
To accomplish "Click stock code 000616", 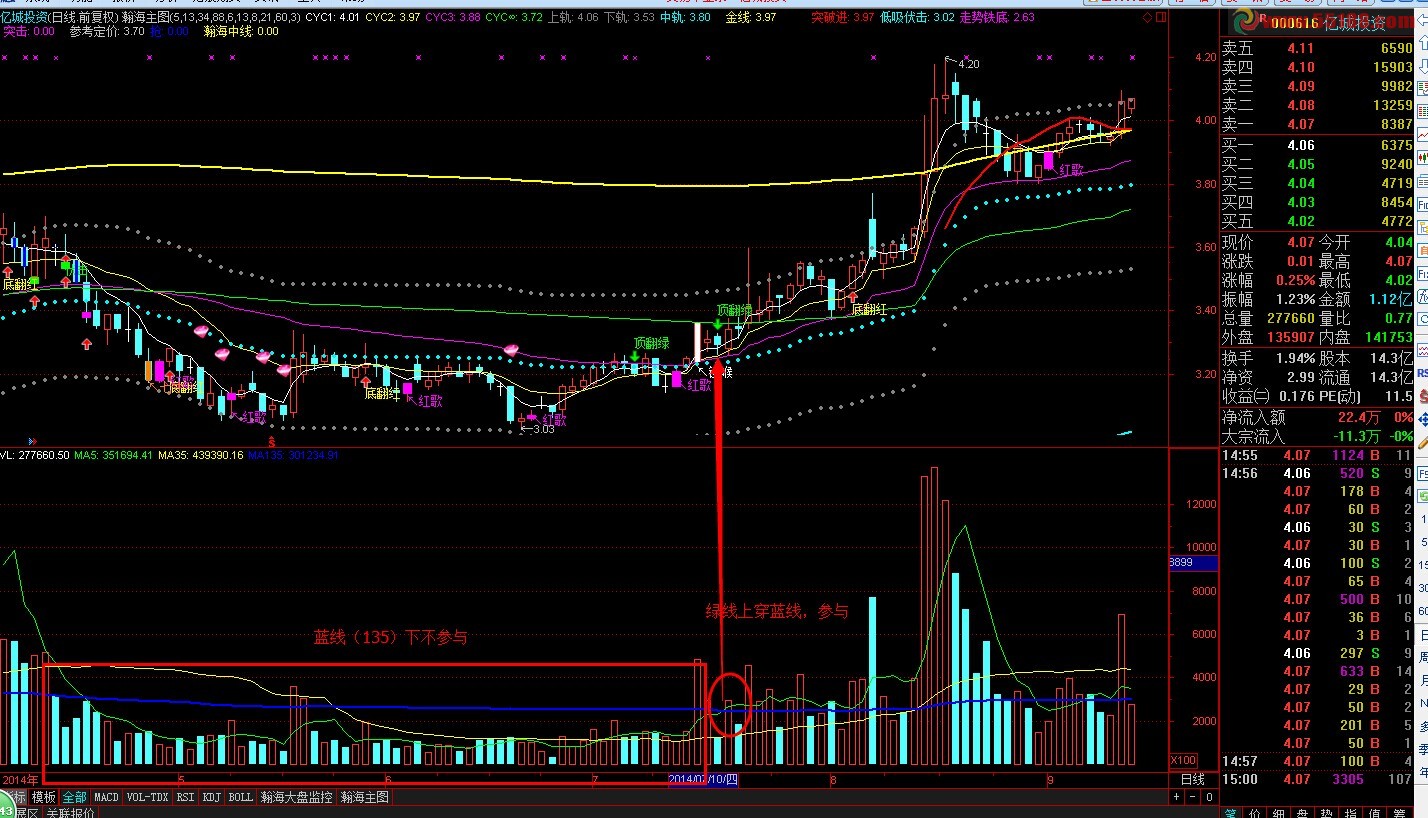I will 1297,23.
